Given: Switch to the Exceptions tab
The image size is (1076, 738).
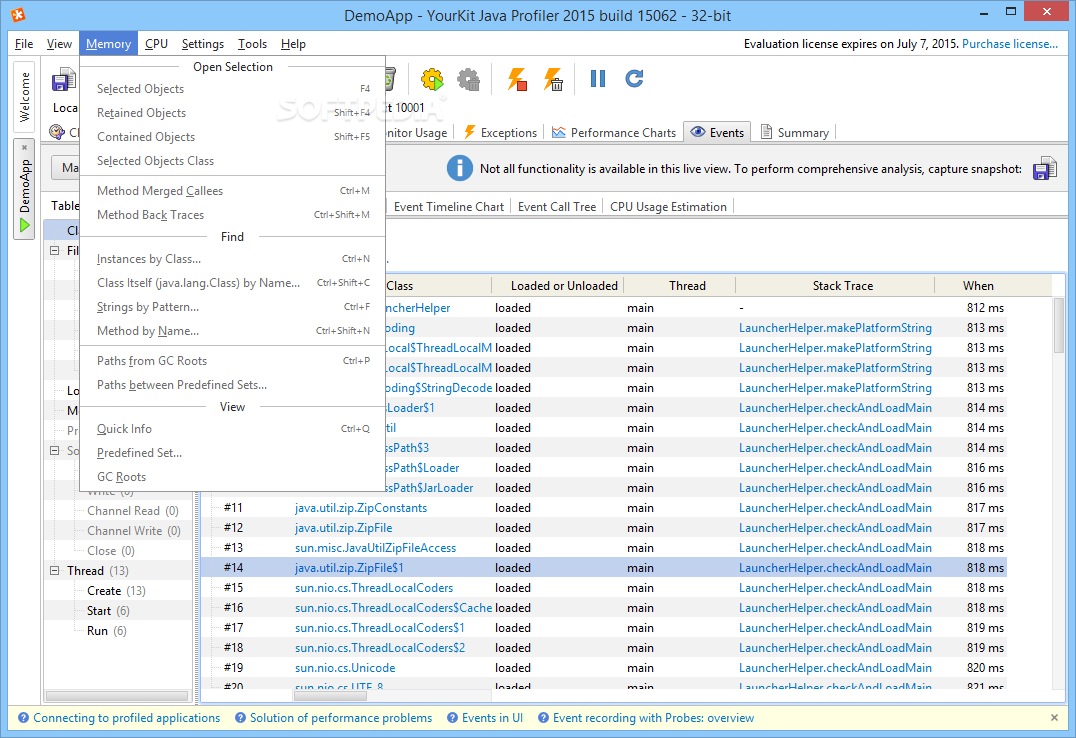Looking at the screenshot, I should coord(500,132).
